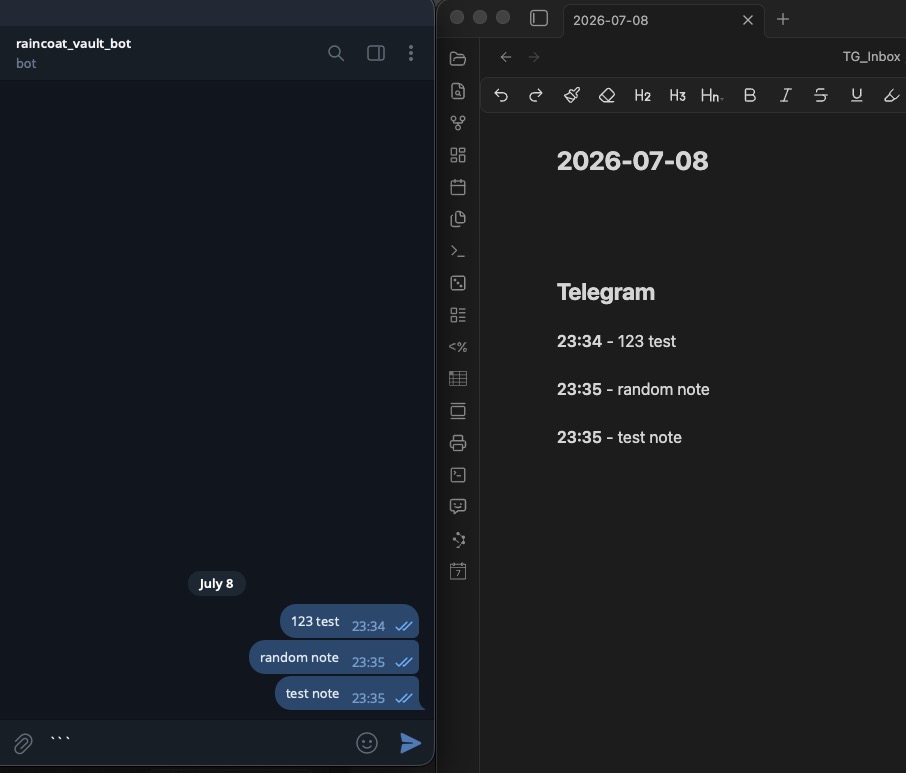Image resolution: width=906 pixels, height=773 pixels.
Task: Apply H2 heading format
Action: (x=643, y=95)
